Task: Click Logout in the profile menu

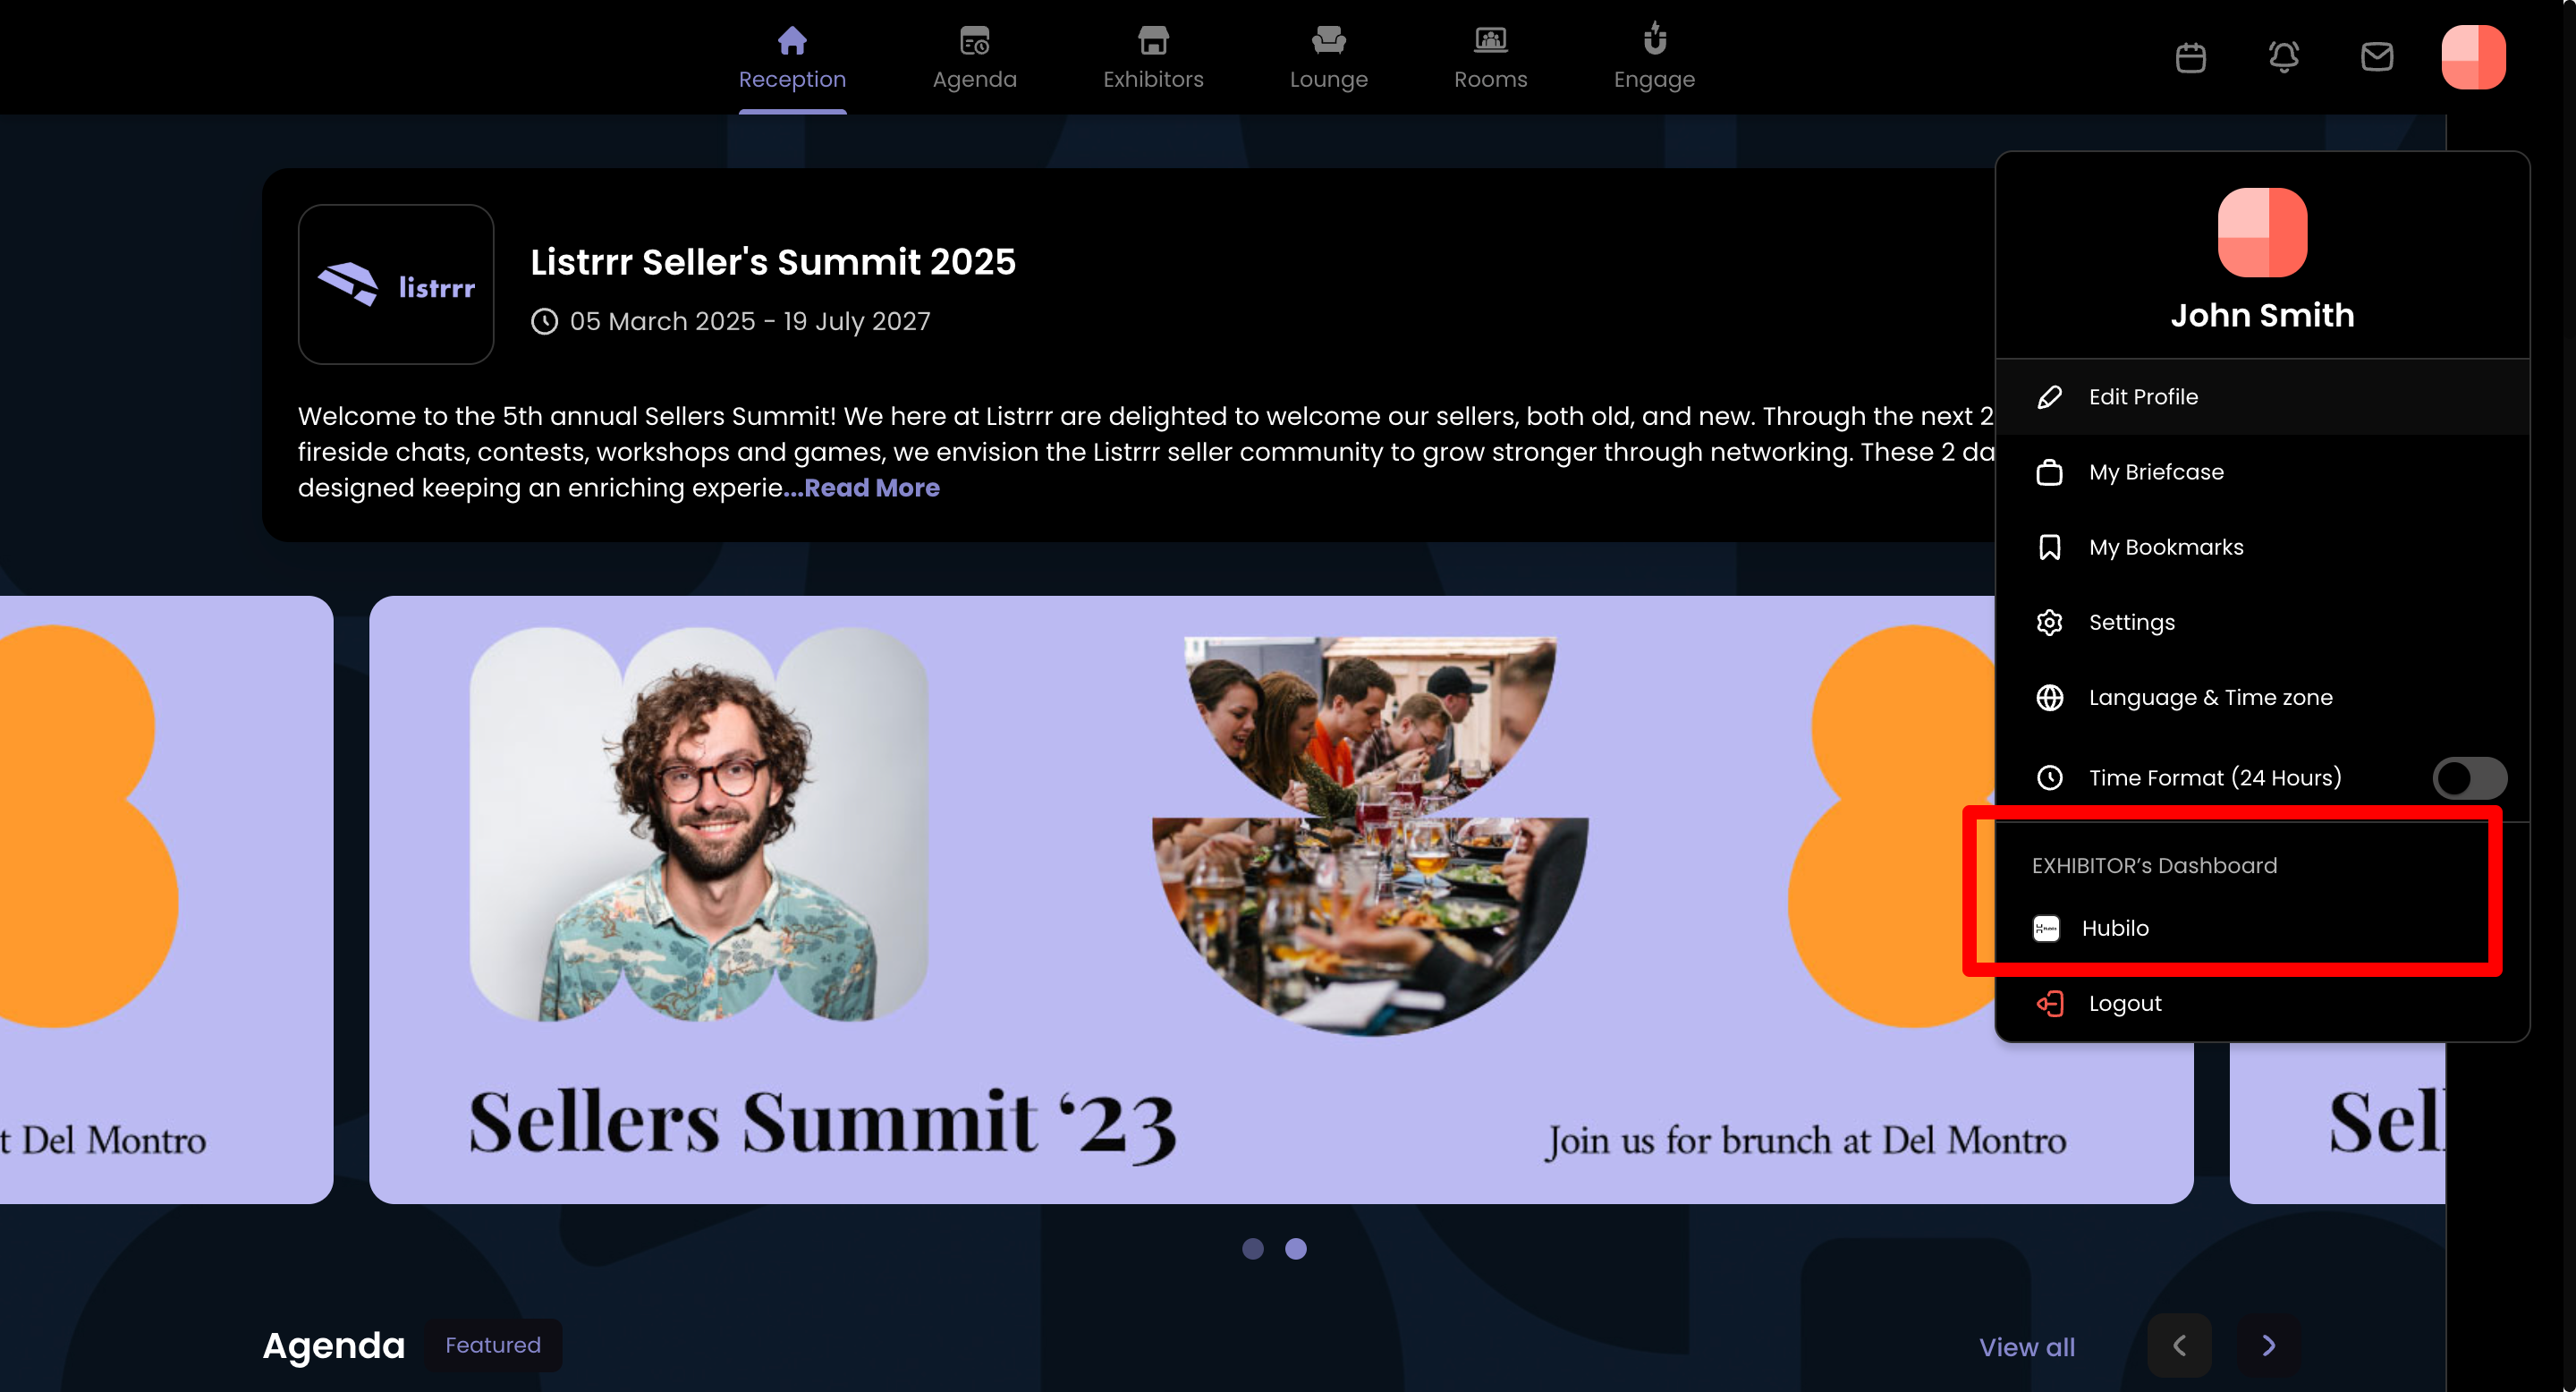Action: coord(2262,1003)
